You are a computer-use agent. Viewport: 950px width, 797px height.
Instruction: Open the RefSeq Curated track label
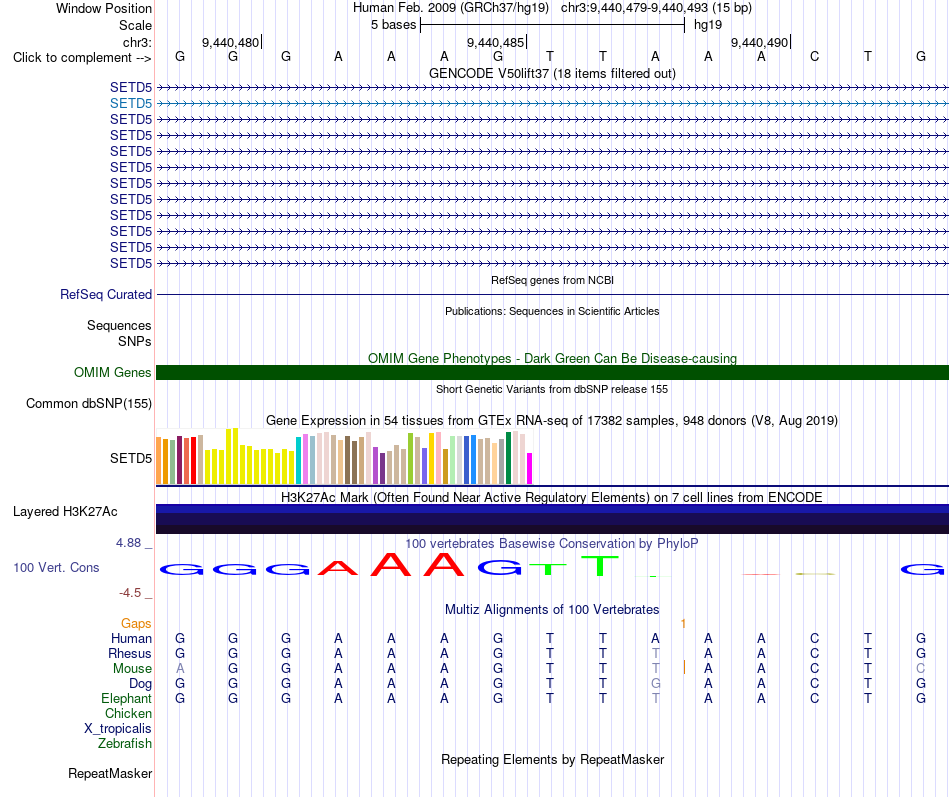(x=105, y=295)
